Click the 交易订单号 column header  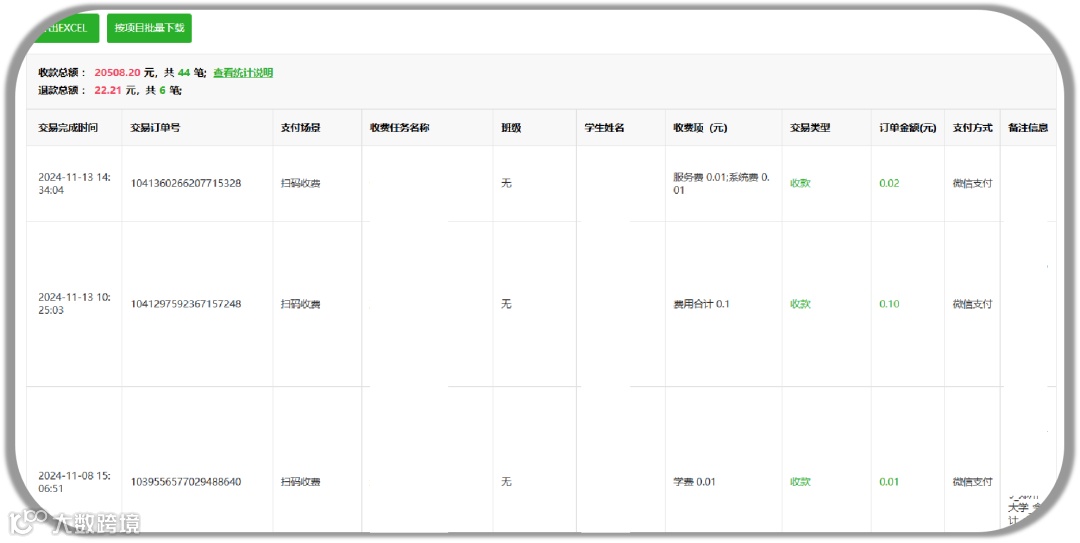tap(155, 127)
